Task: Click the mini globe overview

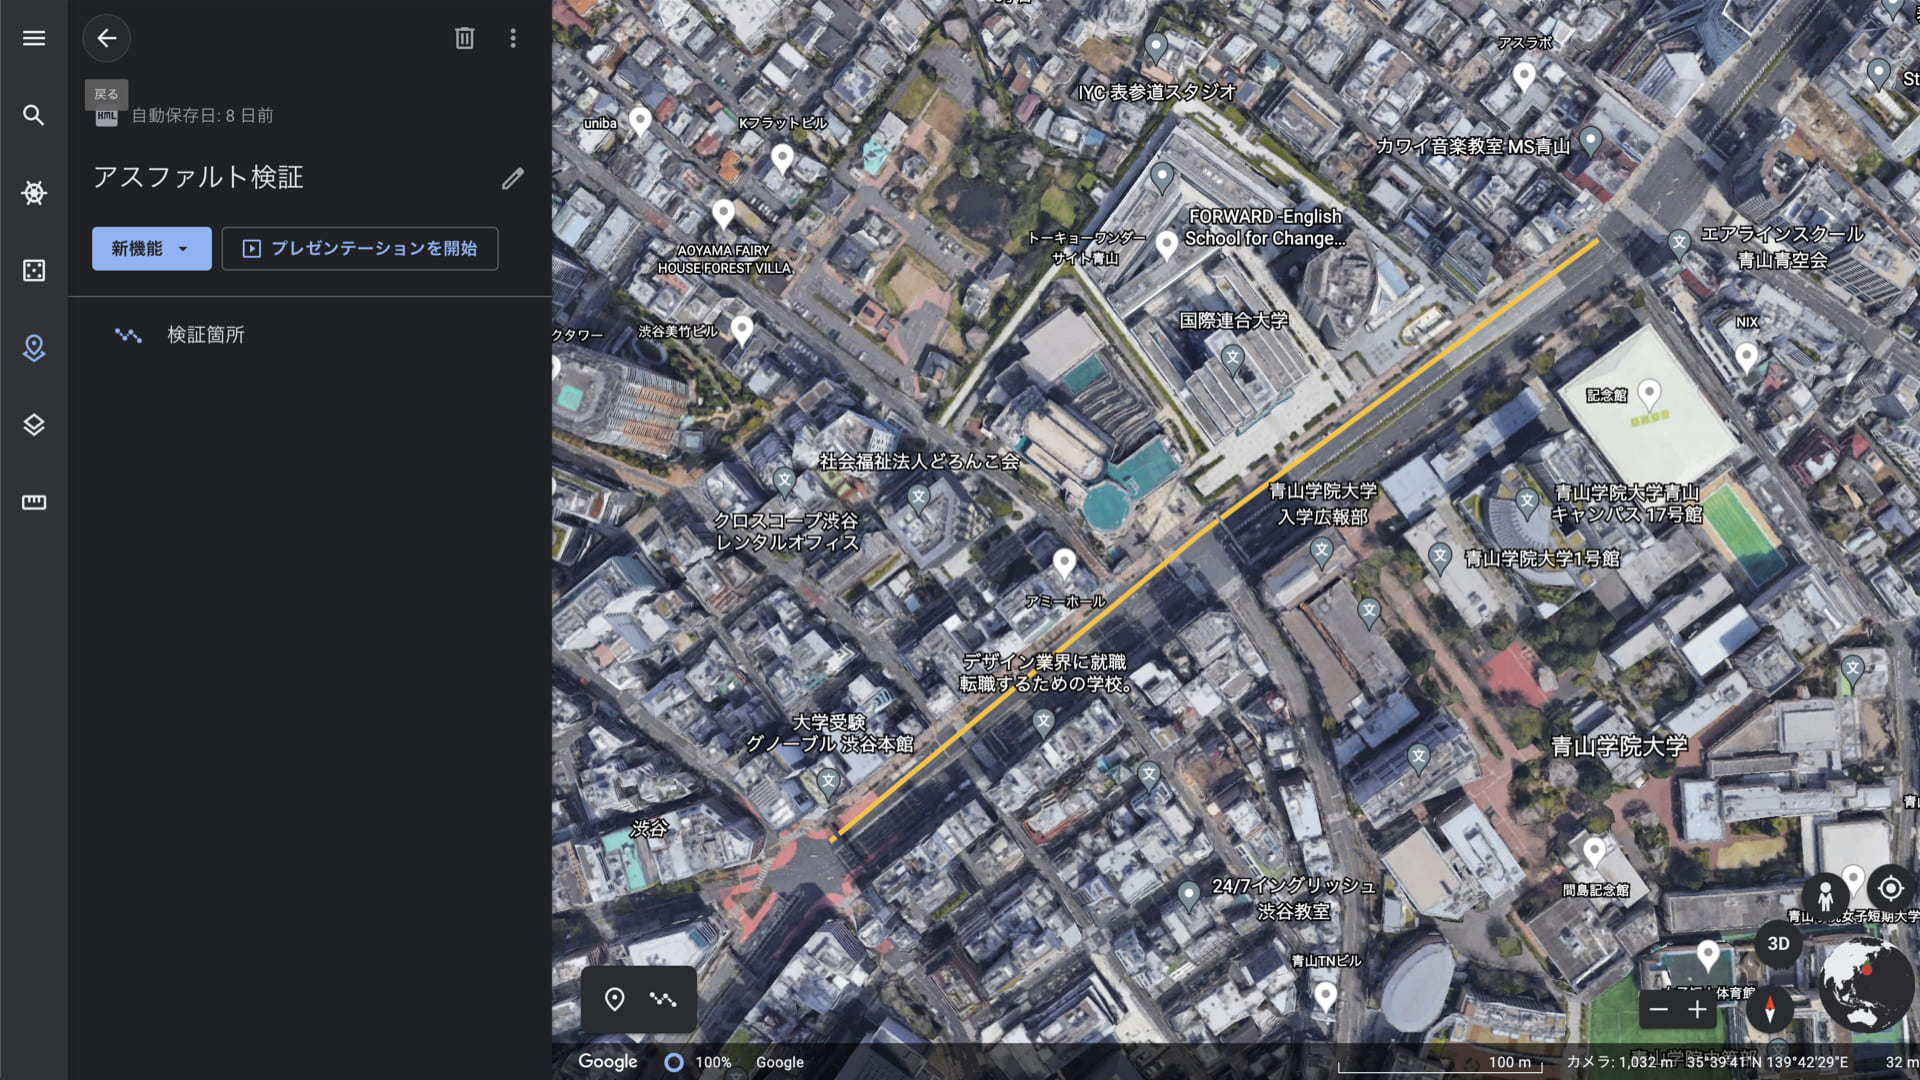Action: point(1866,985)
